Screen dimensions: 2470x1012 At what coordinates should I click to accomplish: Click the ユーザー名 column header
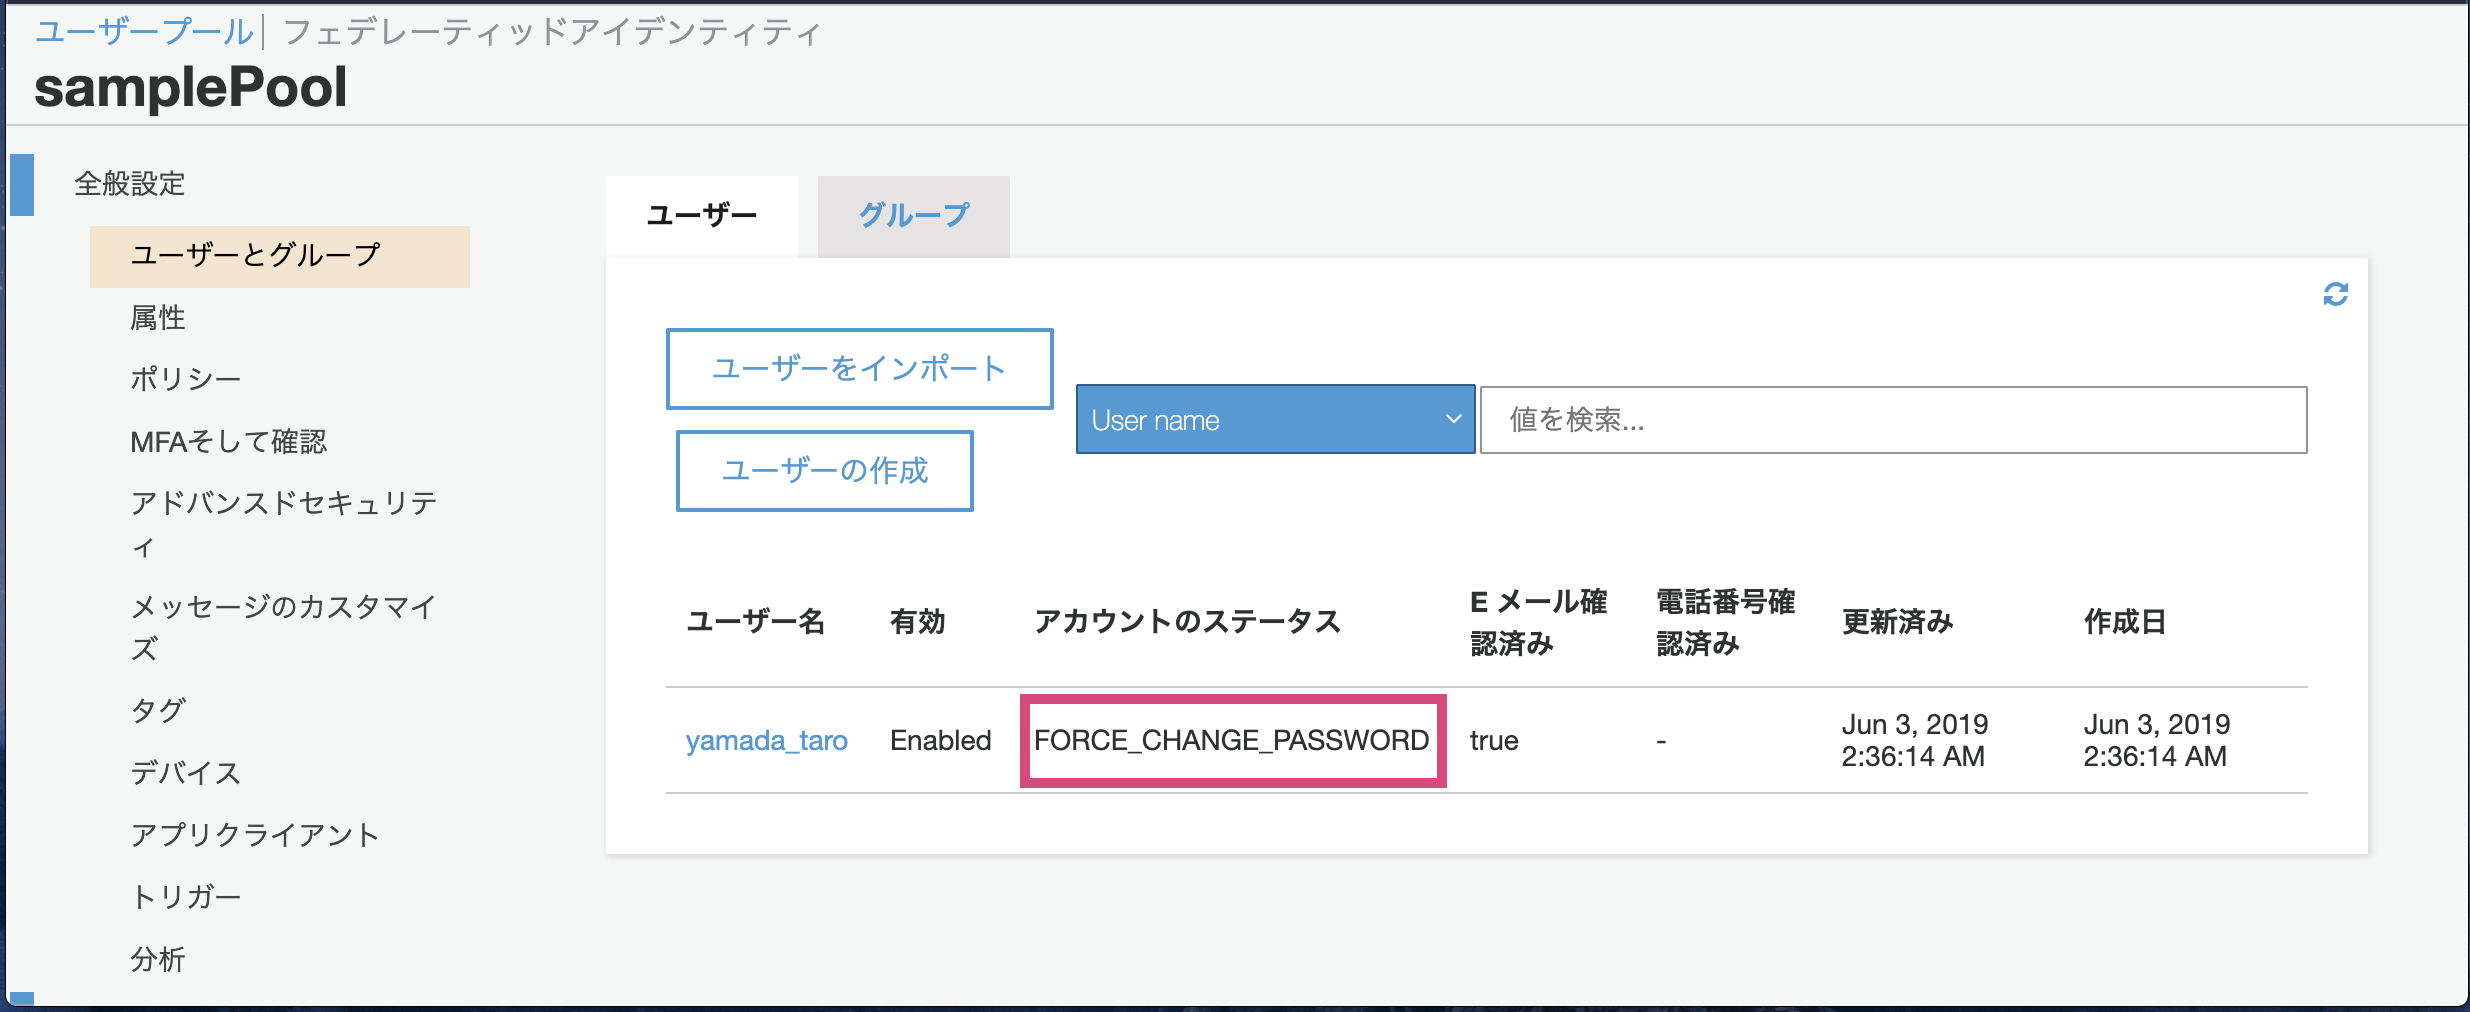756,622
